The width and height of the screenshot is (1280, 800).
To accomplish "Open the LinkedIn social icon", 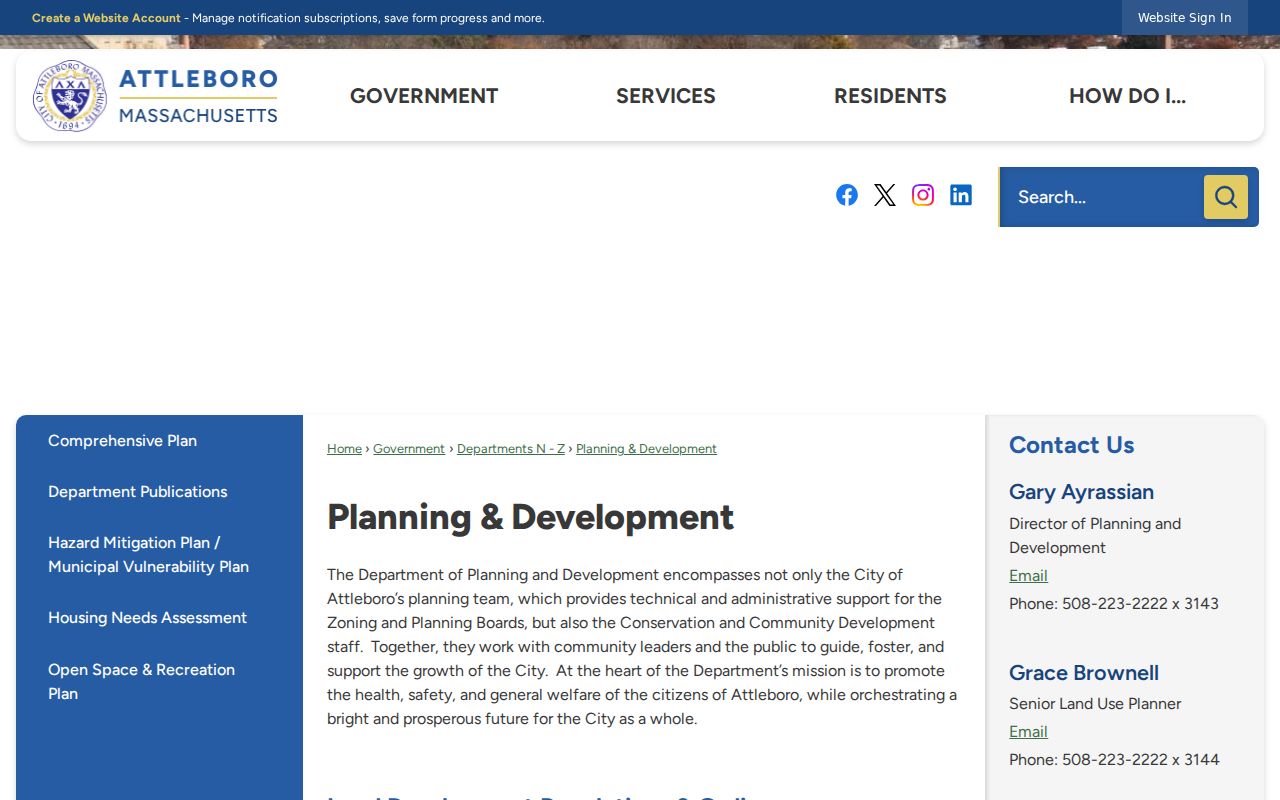I will point(961,195).
